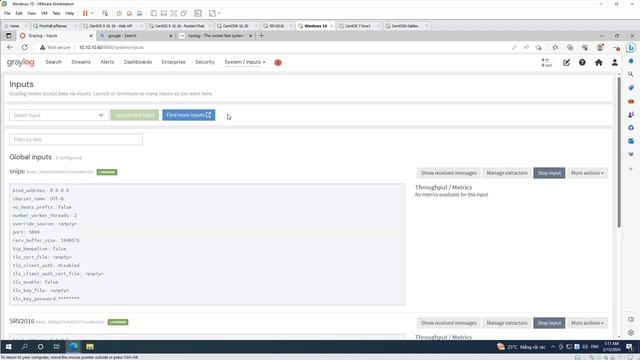
Task: Open the user profile icon
Action: (615, 62)
